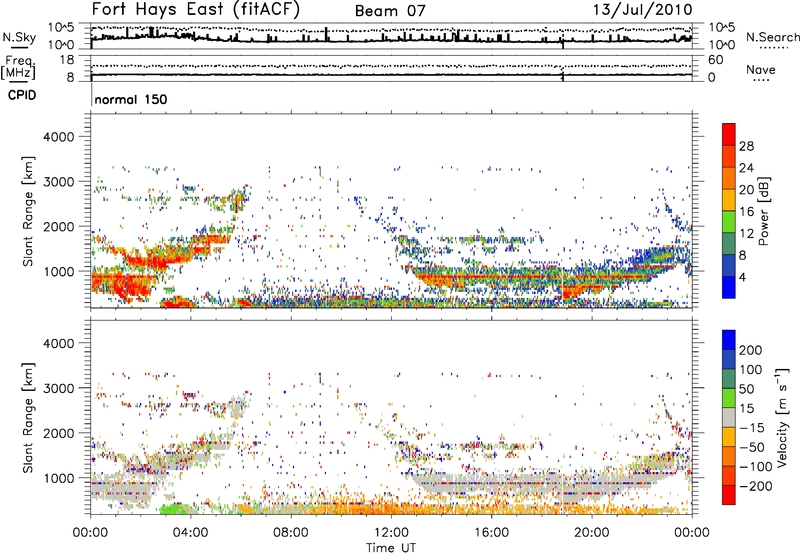Select the "08:00" time axis label
Screen dimensions: 800x554
coord(291,532)
